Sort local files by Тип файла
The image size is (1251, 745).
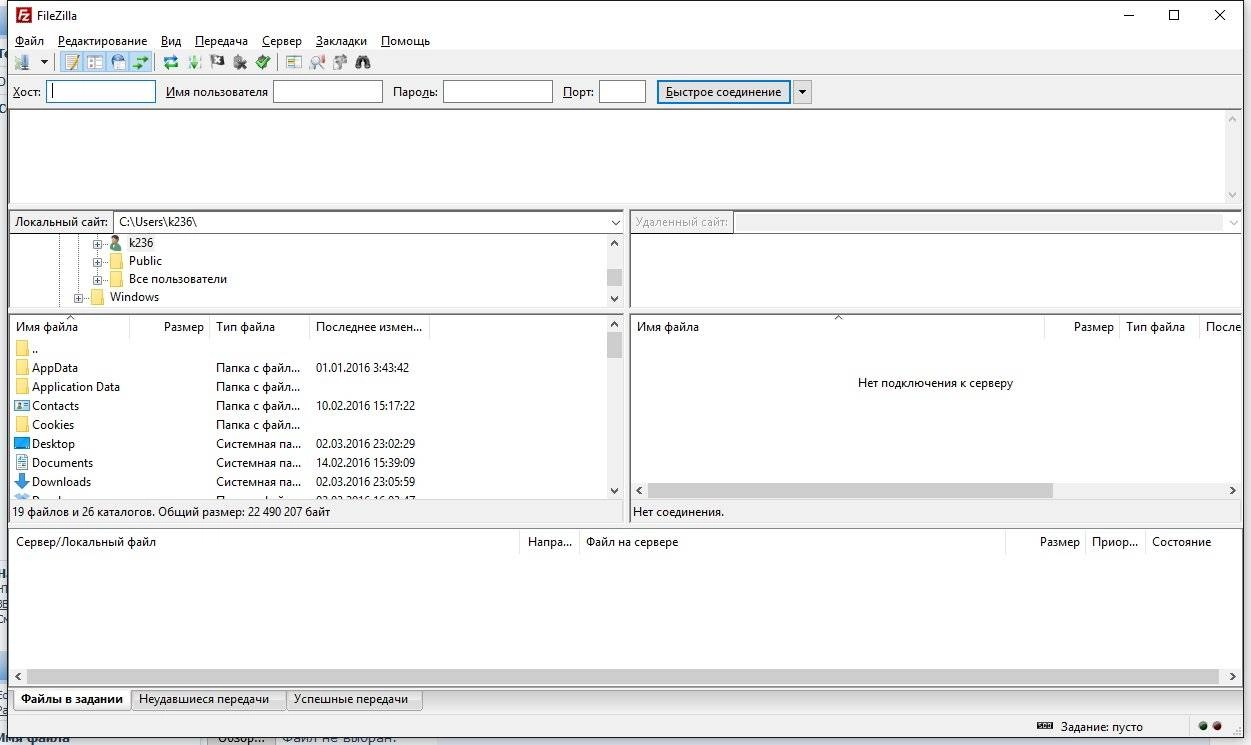(x=260, y=327)
